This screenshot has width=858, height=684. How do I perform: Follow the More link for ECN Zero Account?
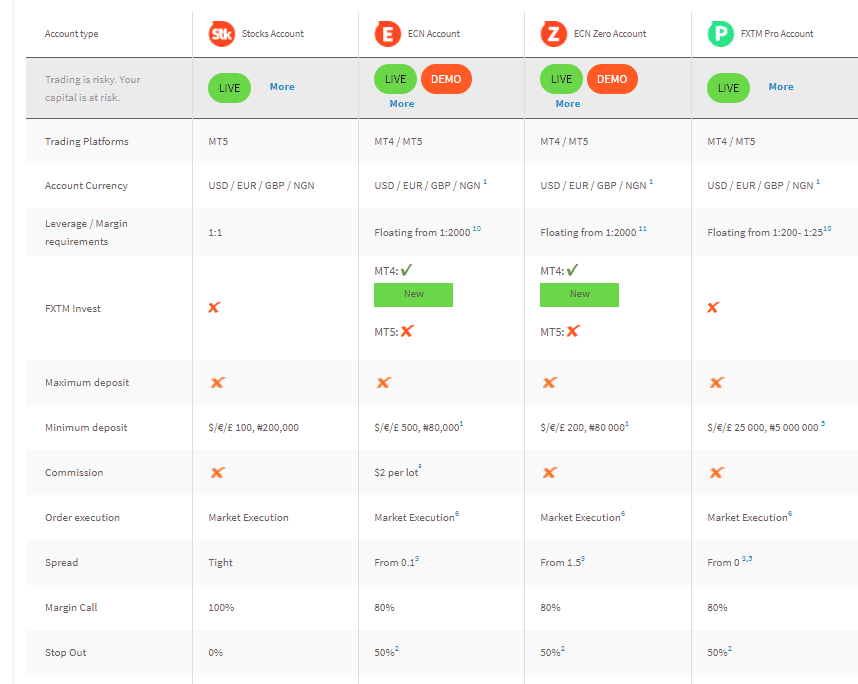click(x=568, y=103)
